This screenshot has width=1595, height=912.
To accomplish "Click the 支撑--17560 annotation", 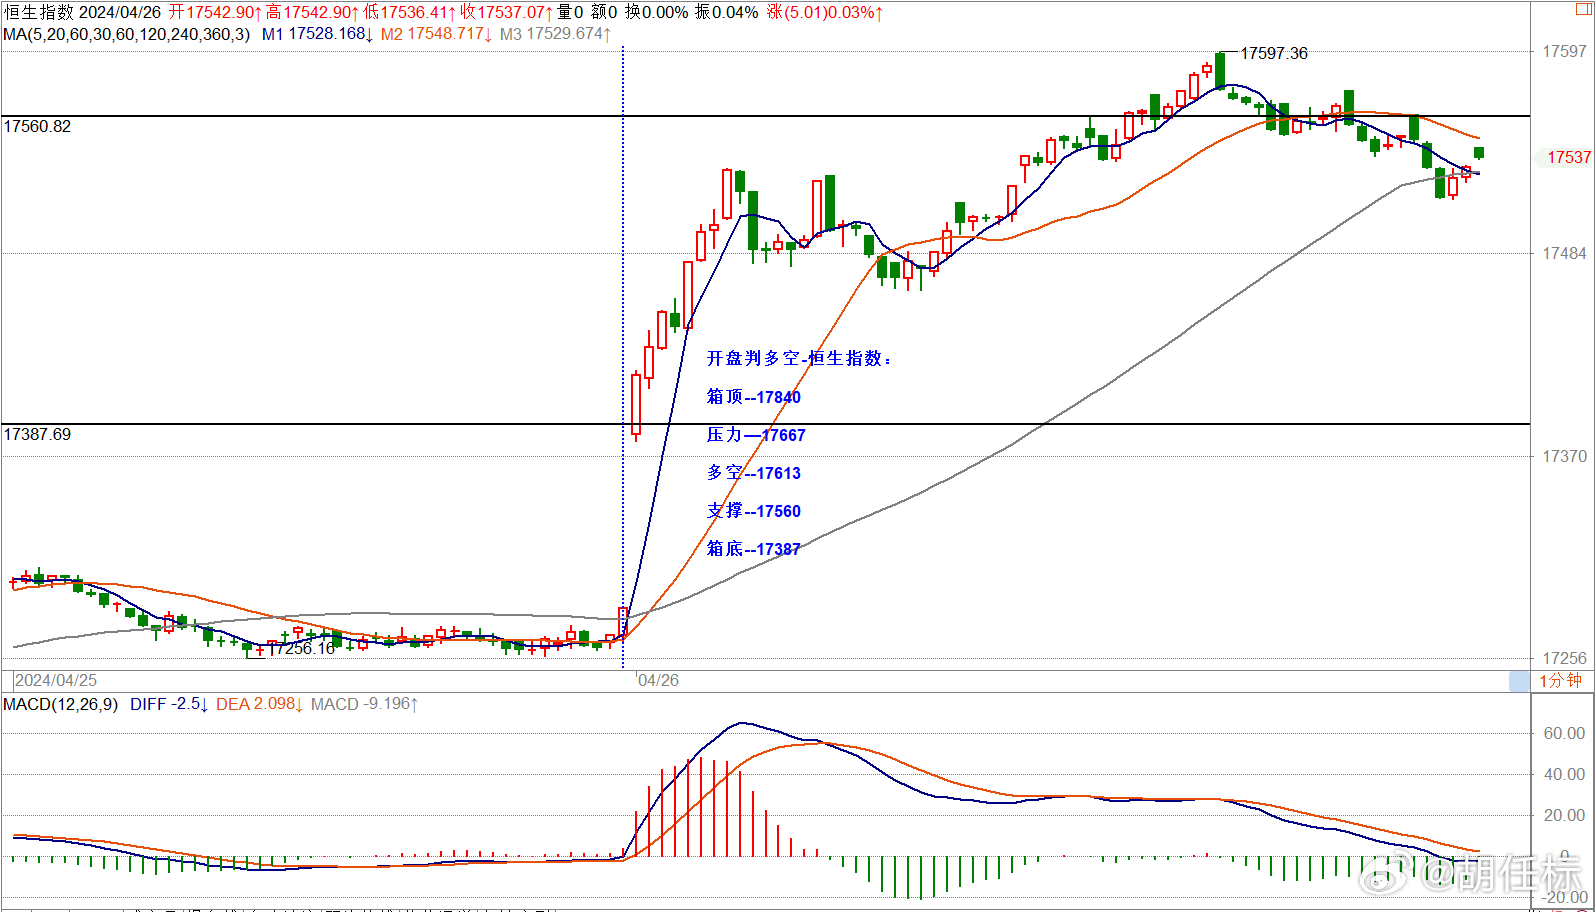I will point(754,511).
